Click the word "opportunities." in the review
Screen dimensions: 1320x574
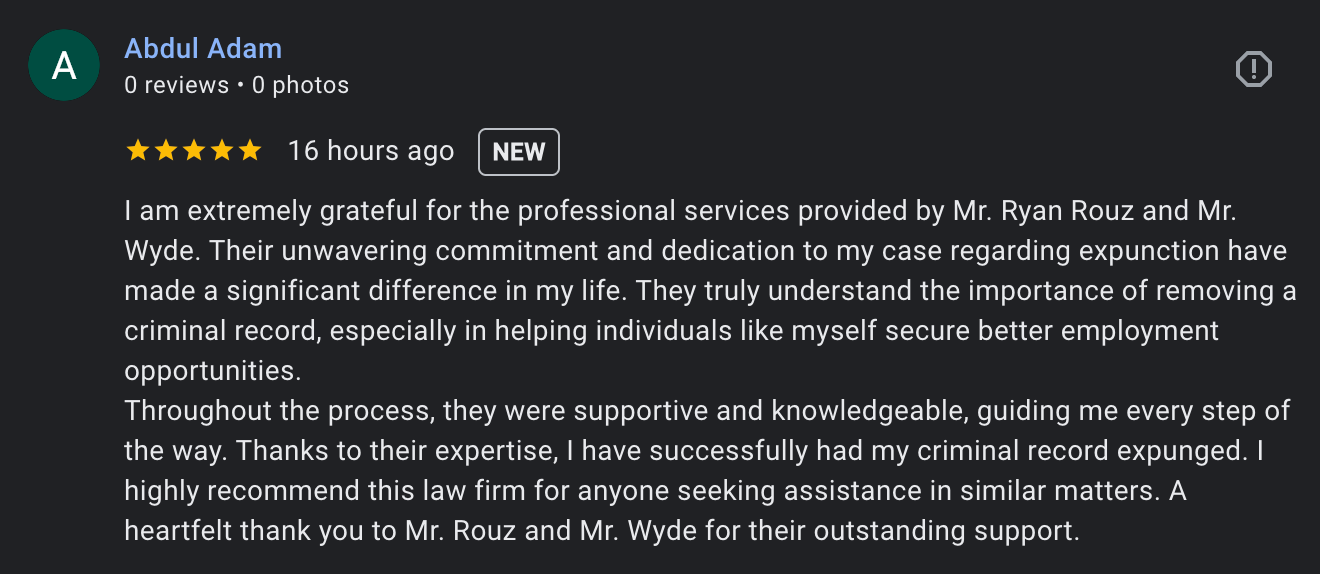click(212, 371)
